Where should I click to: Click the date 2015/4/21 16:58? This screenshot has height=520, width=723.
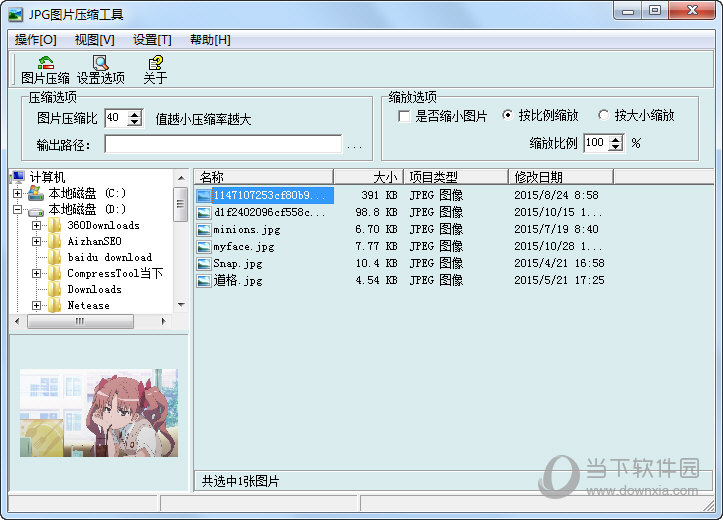[x=559, y=263]
